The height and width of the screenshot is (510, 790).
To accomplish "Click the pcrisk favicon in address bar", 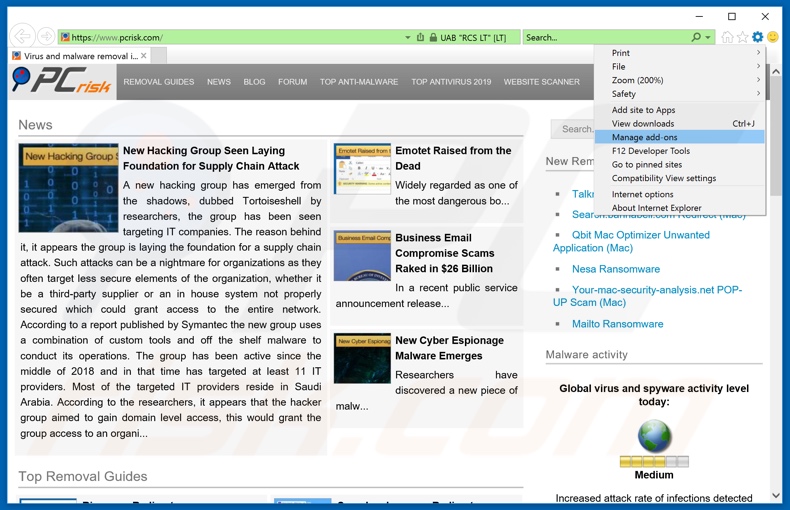I will point(65,37).
